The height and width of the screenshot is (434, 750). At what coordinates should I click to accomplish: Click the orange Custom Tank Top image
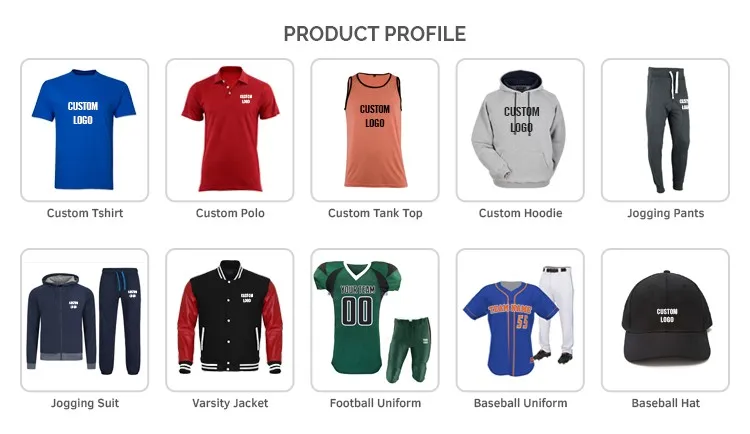(375, 130)
